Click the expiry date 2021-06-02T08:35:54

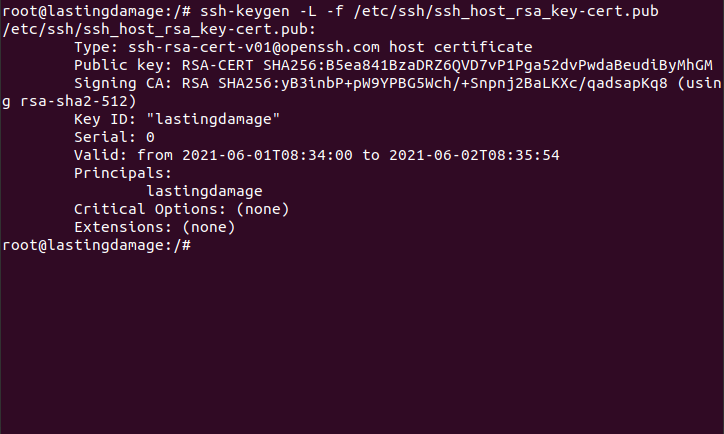point(474,155)
